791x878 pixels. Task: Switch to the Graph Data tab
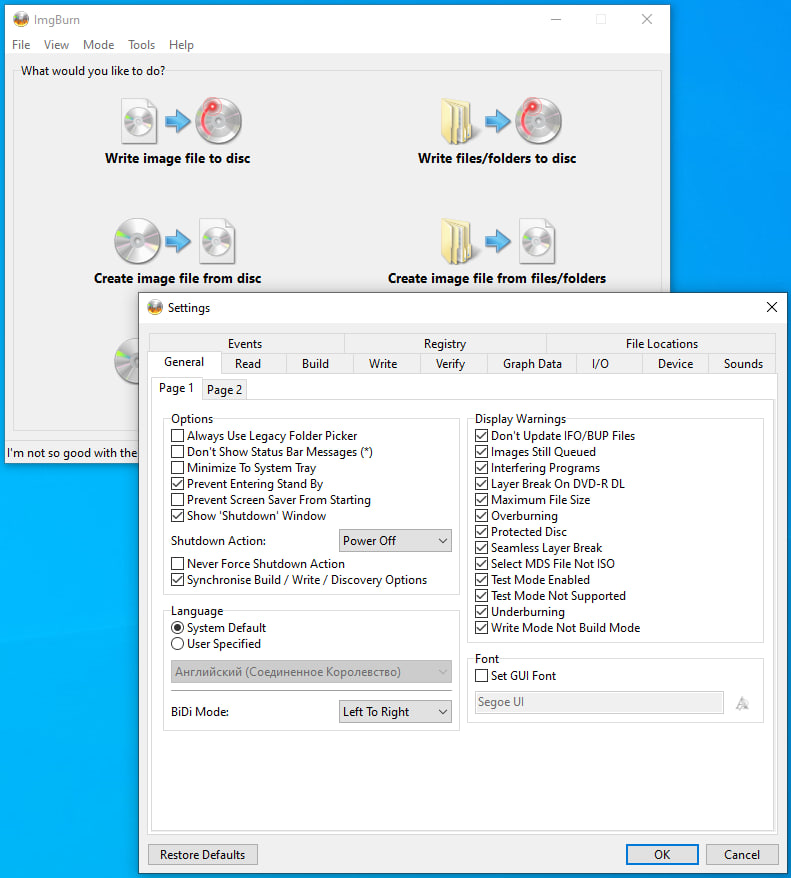coord(532,364)
